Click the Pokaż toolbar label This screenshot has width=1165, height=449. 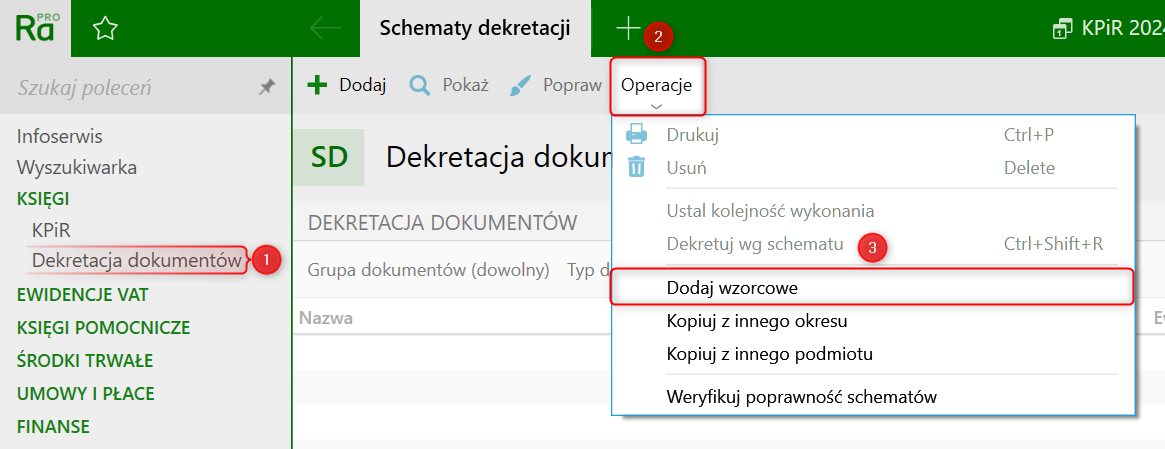click(x=465, y=85)
